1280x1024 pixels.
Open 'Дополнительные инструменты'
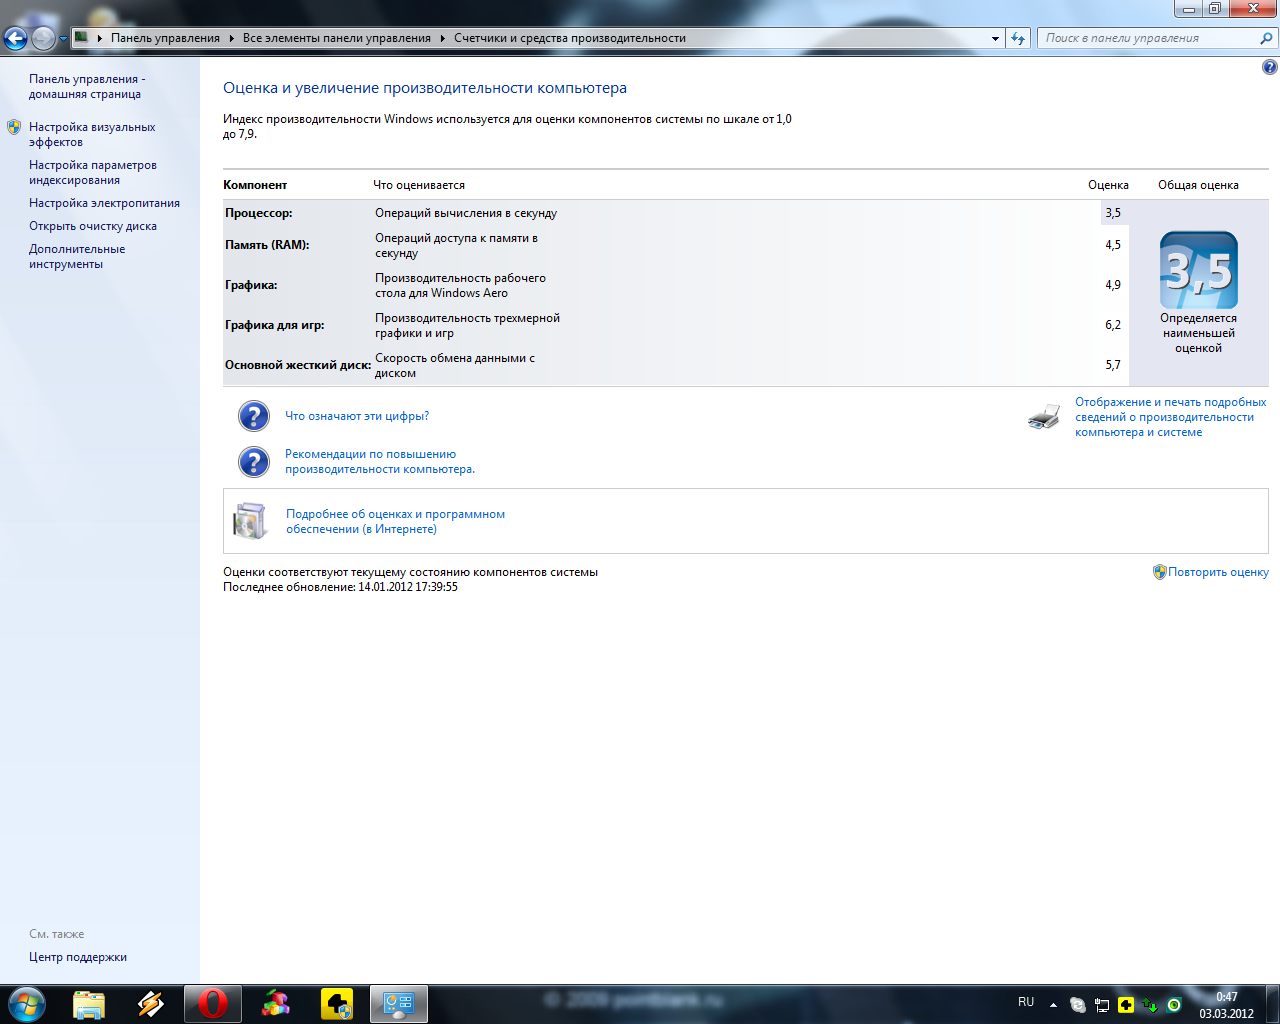pos(77,256)
